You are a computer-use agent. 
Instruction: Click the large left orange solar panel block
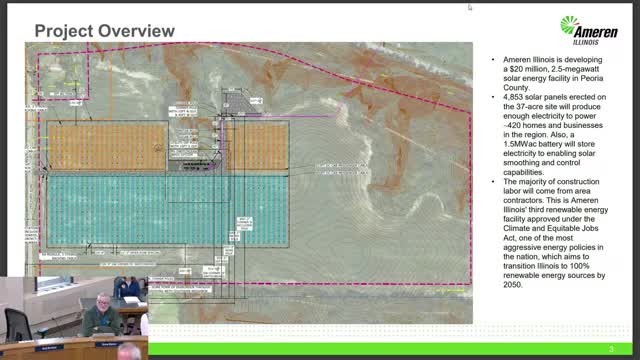108,147
